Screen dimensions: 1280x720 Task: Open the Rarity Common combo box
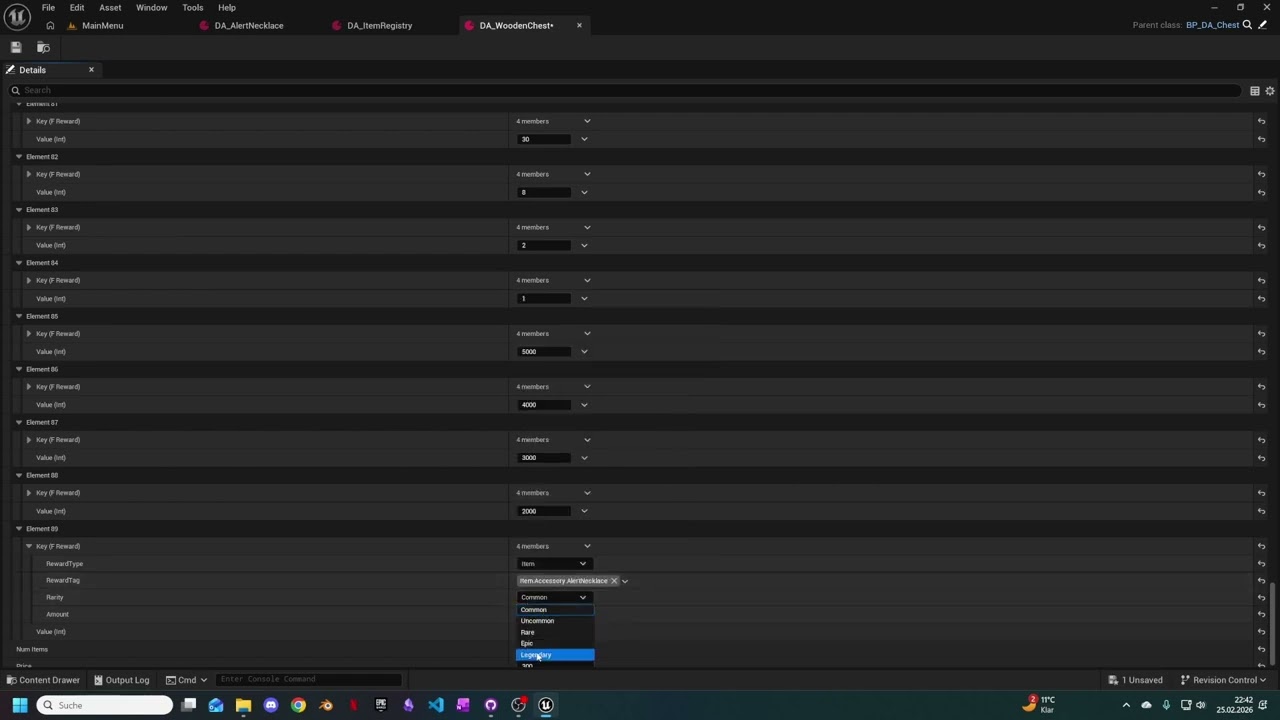point(553,598)
